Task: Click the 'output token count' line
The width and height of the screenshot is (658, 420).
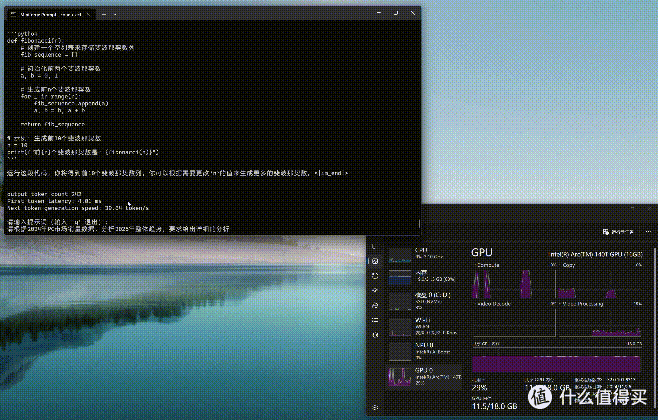Action: (44, 194)
